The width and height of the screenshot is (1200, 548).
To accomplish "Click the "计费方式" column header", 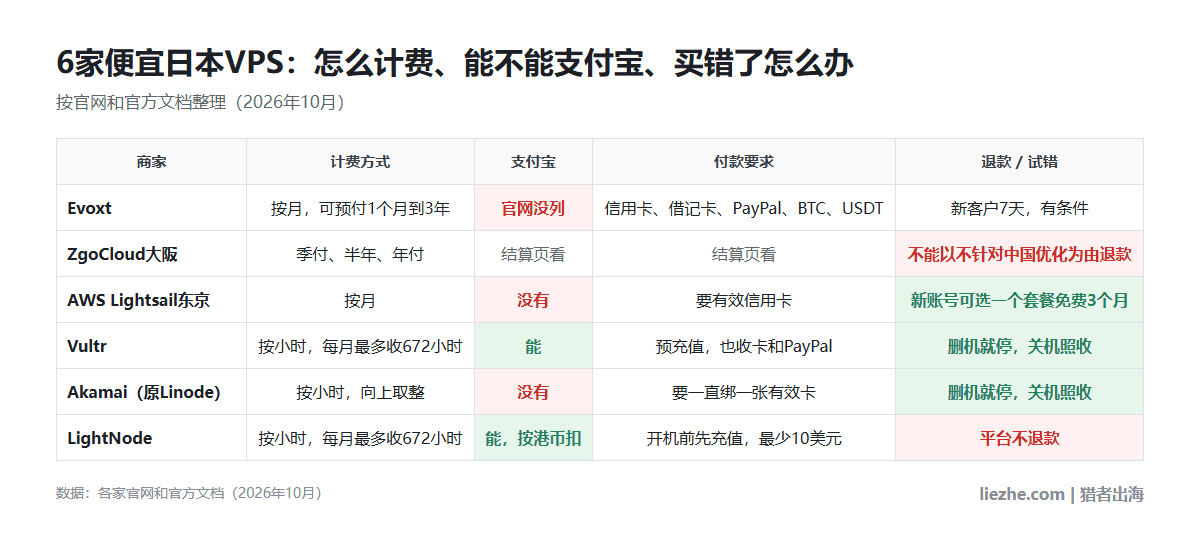I will pos(360,162).
